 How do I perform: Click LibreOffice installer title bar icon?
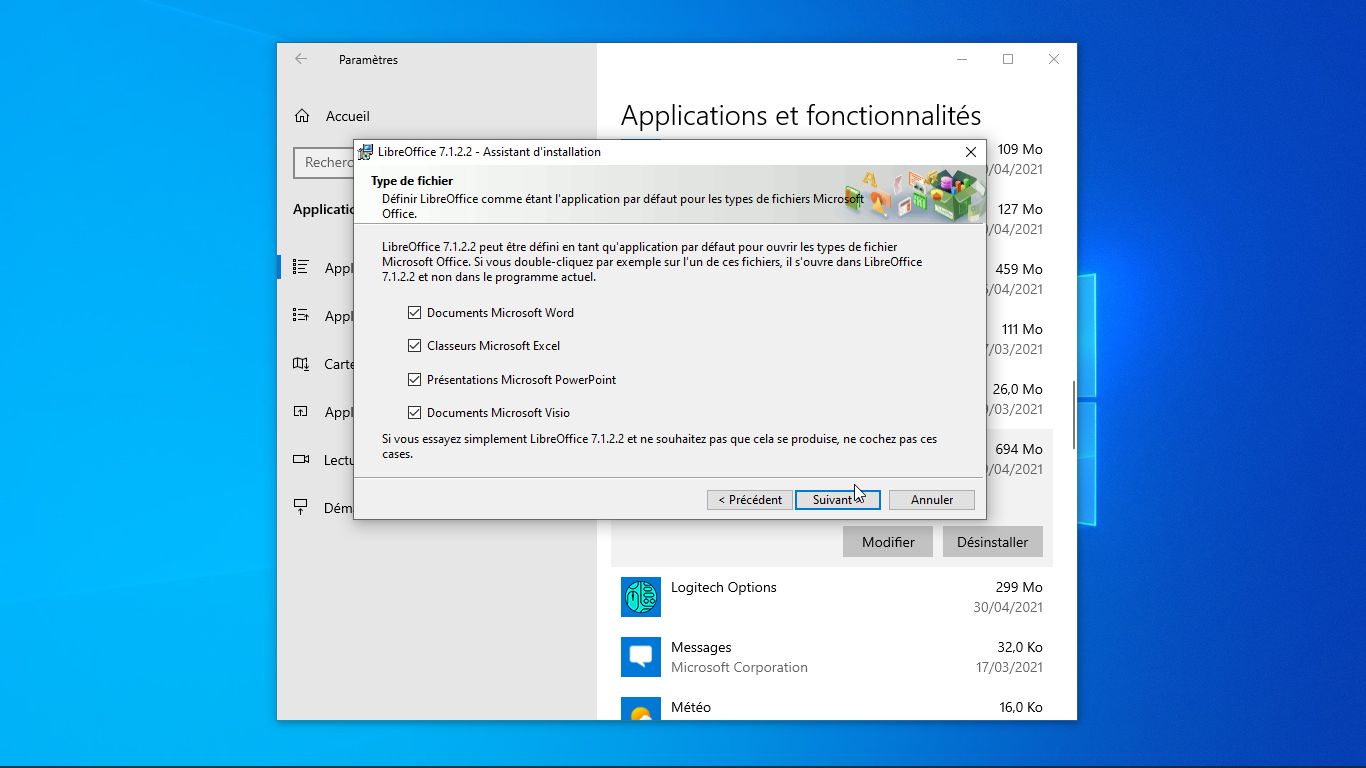click(x=366, y=152)
